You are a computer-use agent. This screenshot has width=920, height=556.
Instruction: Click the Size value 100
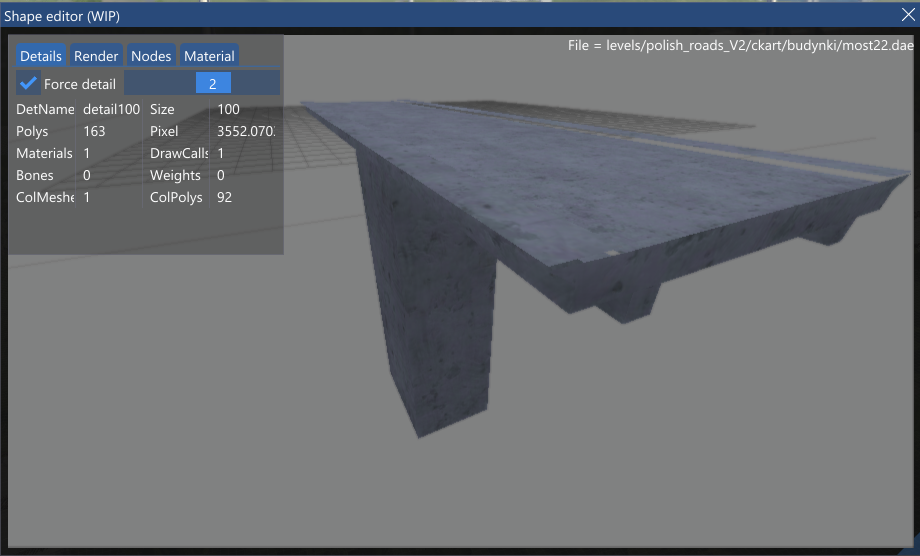[x=228, y=109]
